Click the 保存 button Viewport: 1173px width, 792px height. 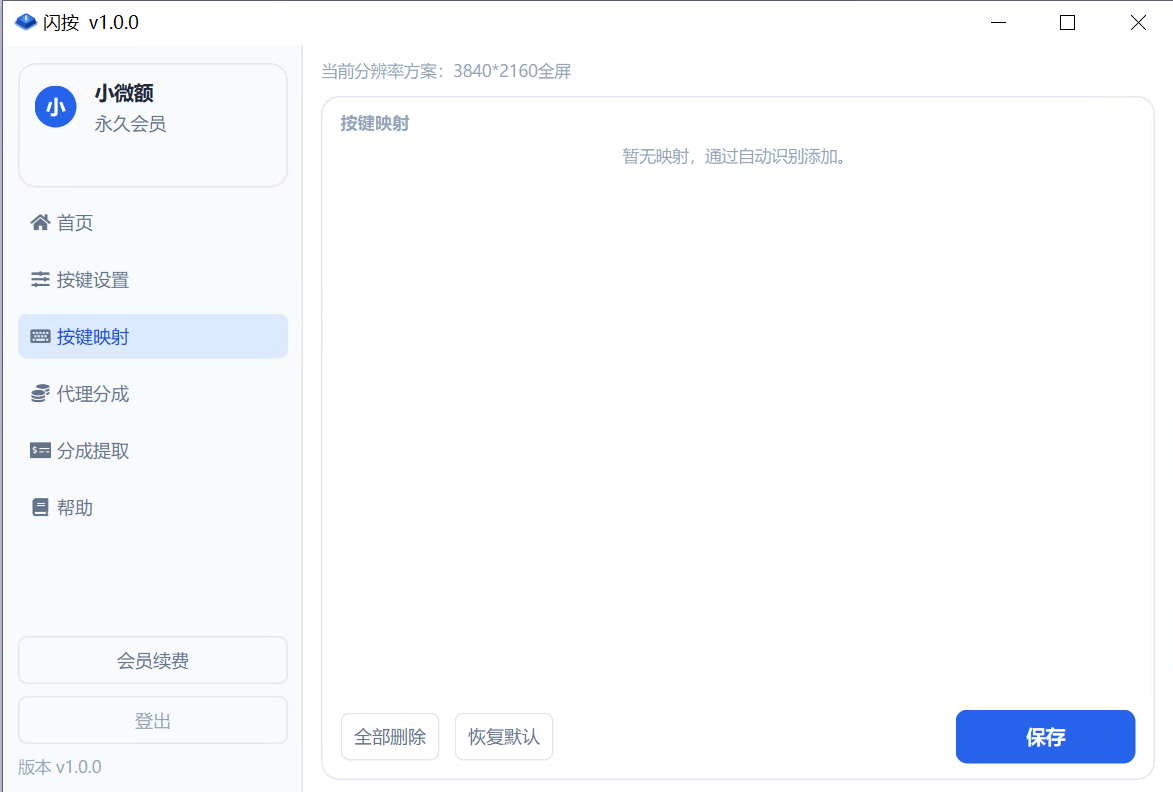pyautogui.click(x=1045, y=736)
